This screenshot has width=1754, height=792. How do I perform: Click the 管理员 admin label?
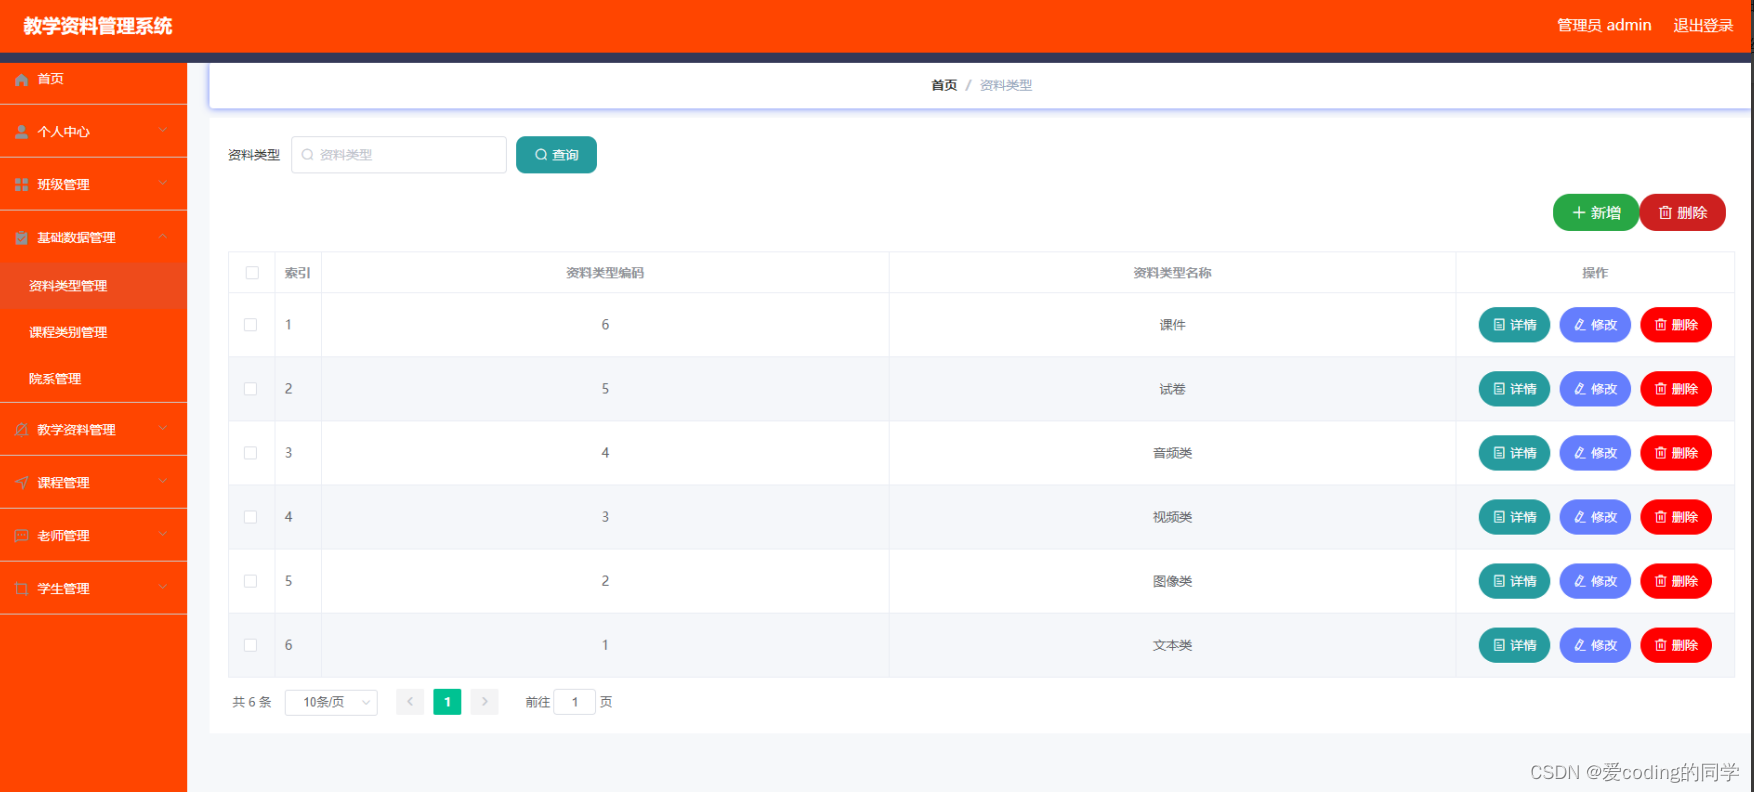[x=1604, y=25]
